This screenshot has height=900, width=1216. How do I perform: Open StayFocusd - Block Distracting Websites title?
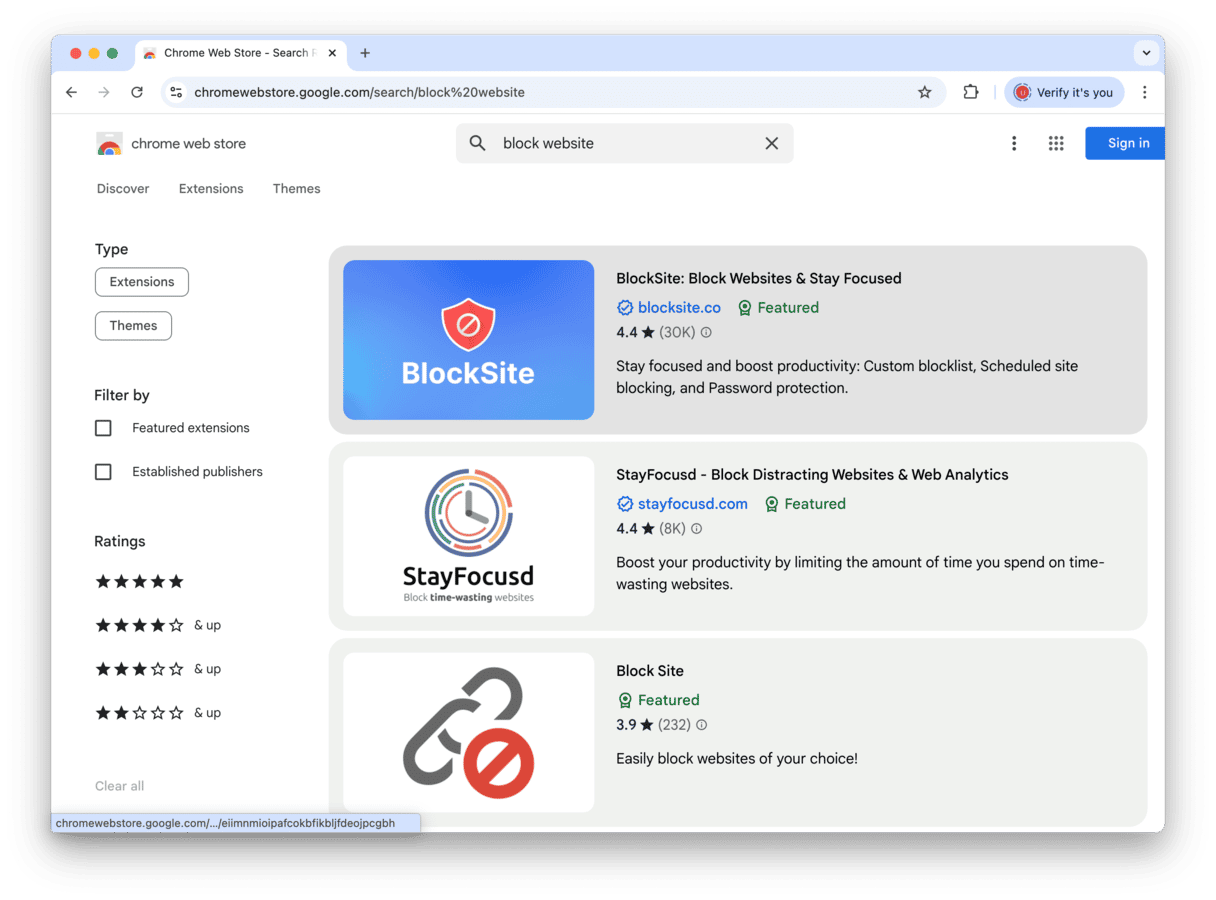point(812,474)
